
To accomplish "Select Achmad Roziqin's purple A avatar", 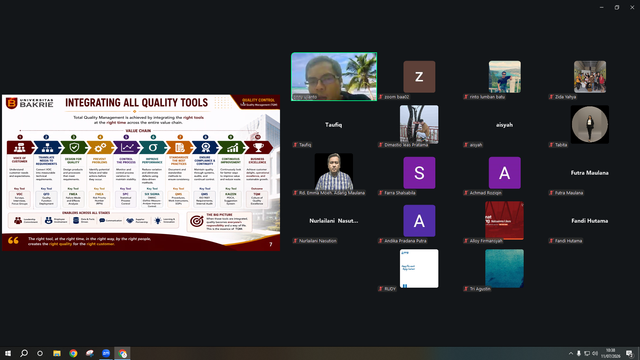I will [x=504, y=173].
